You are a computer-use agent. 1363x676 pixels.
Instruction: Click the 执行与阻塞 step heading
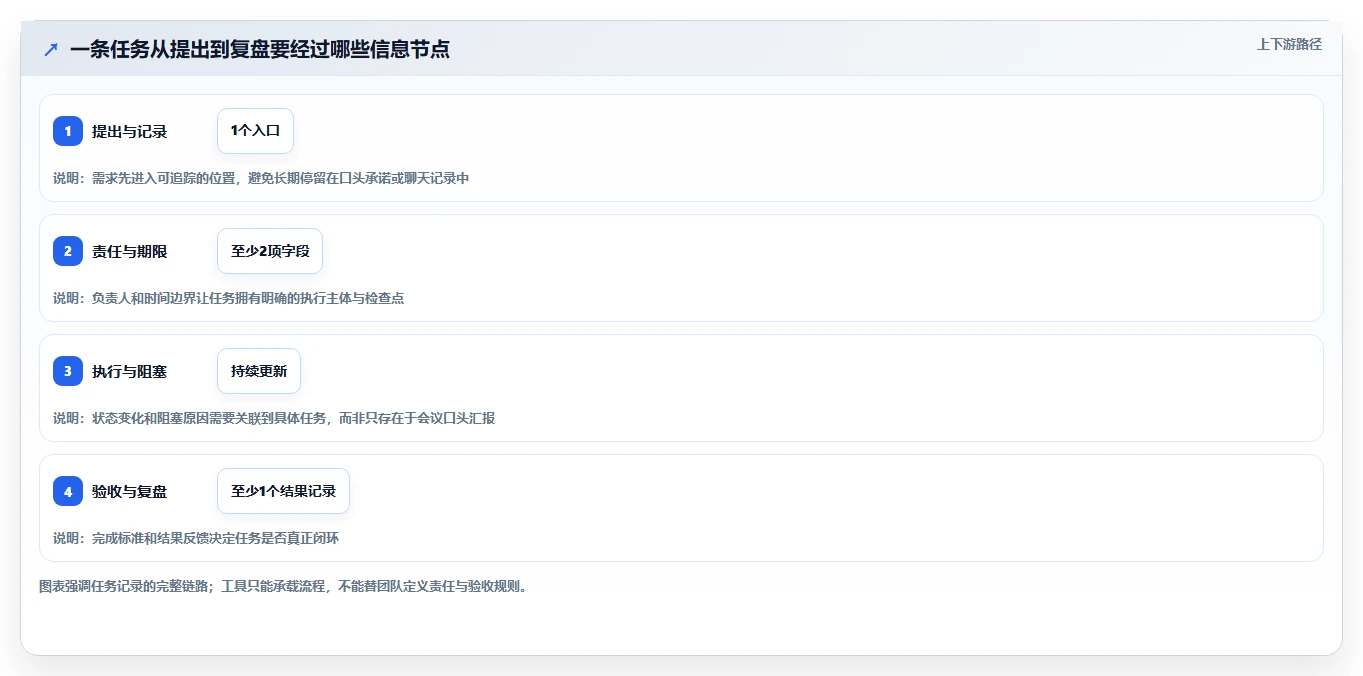129,371
